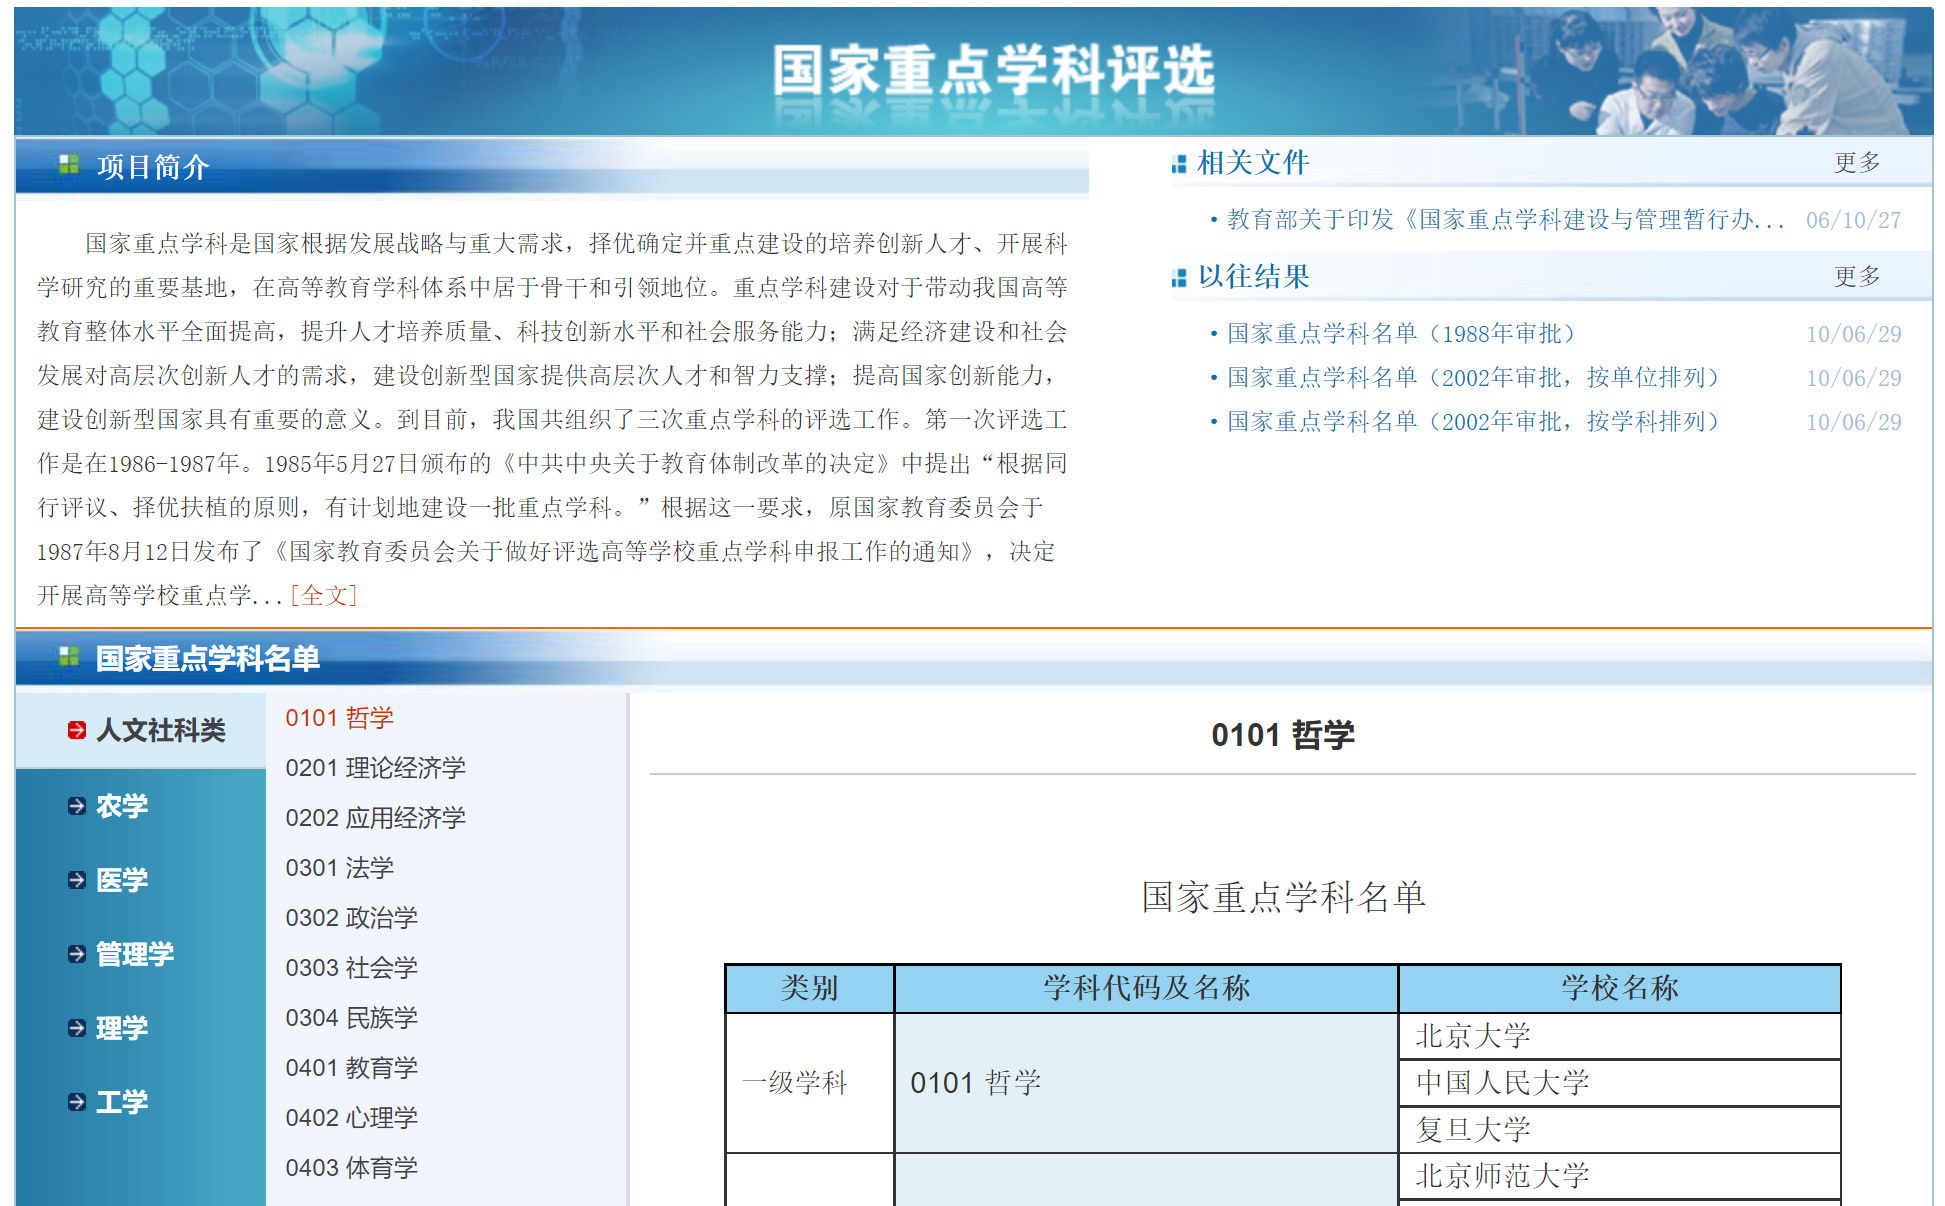Switch to the 医学 category
Viewport: 1945px width, 1206px height.
click(x=122, y=880)
